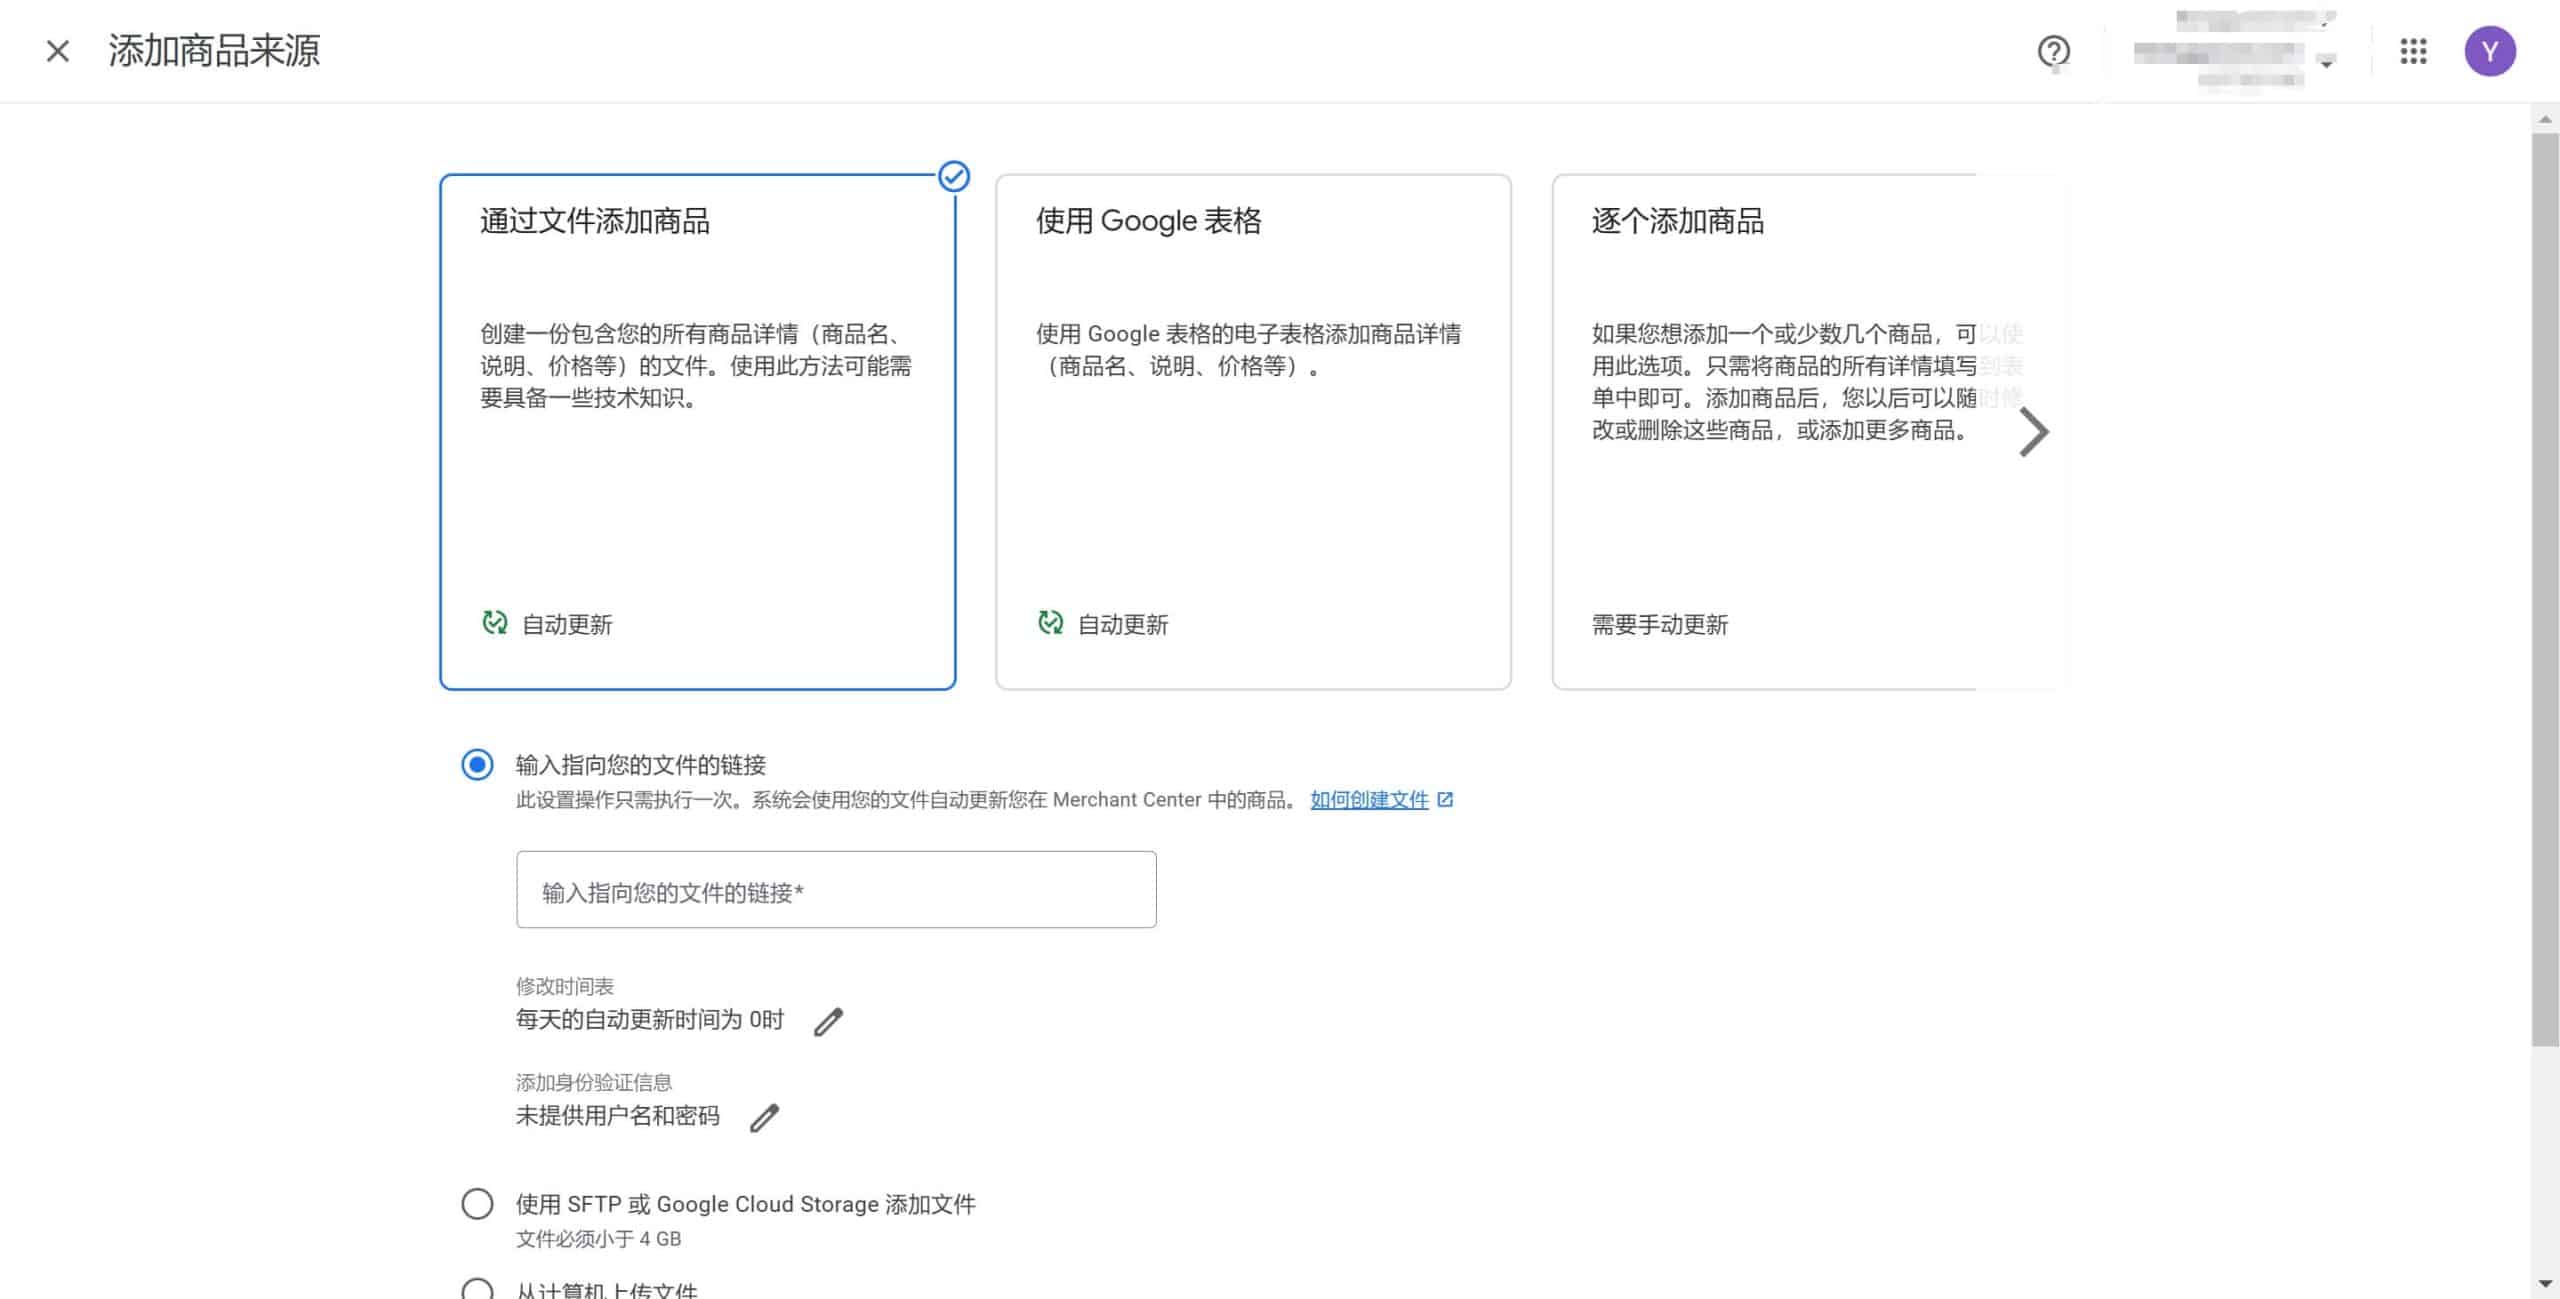Click the 修改时间表 label
Viewport: 2560px width, 1299px height.
[565, 986]
